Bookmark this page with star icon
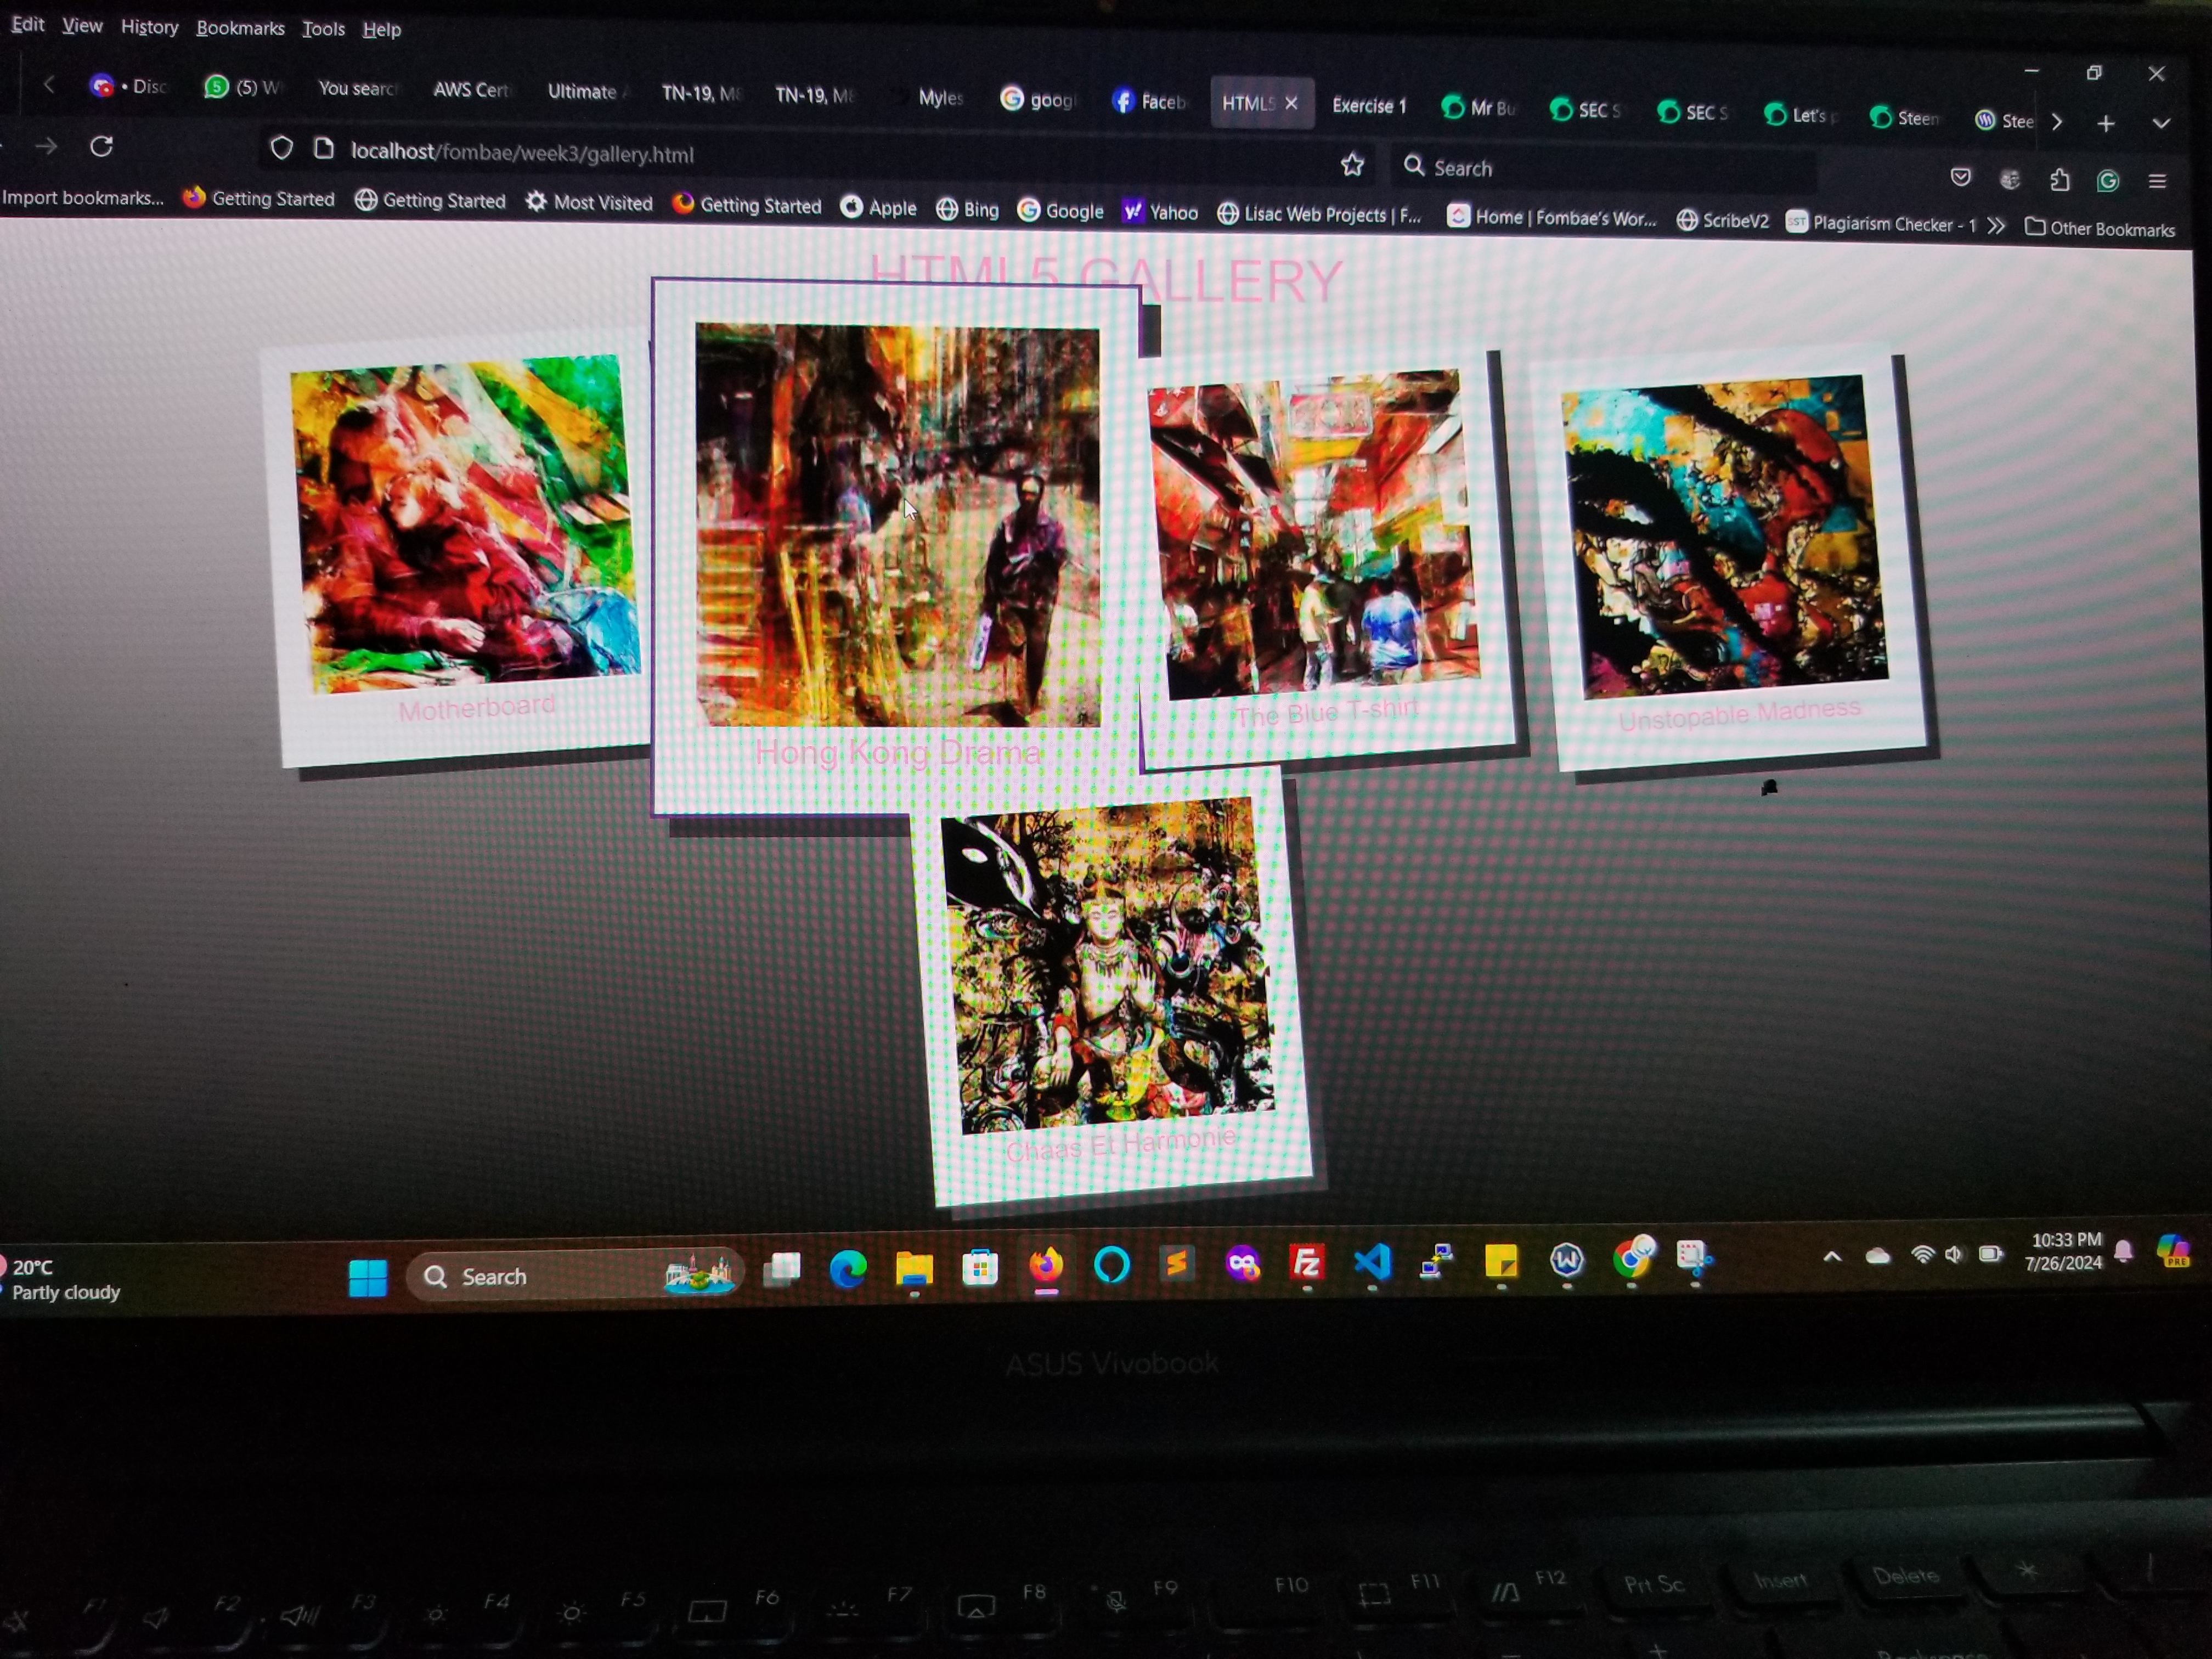 (1352, 165)
